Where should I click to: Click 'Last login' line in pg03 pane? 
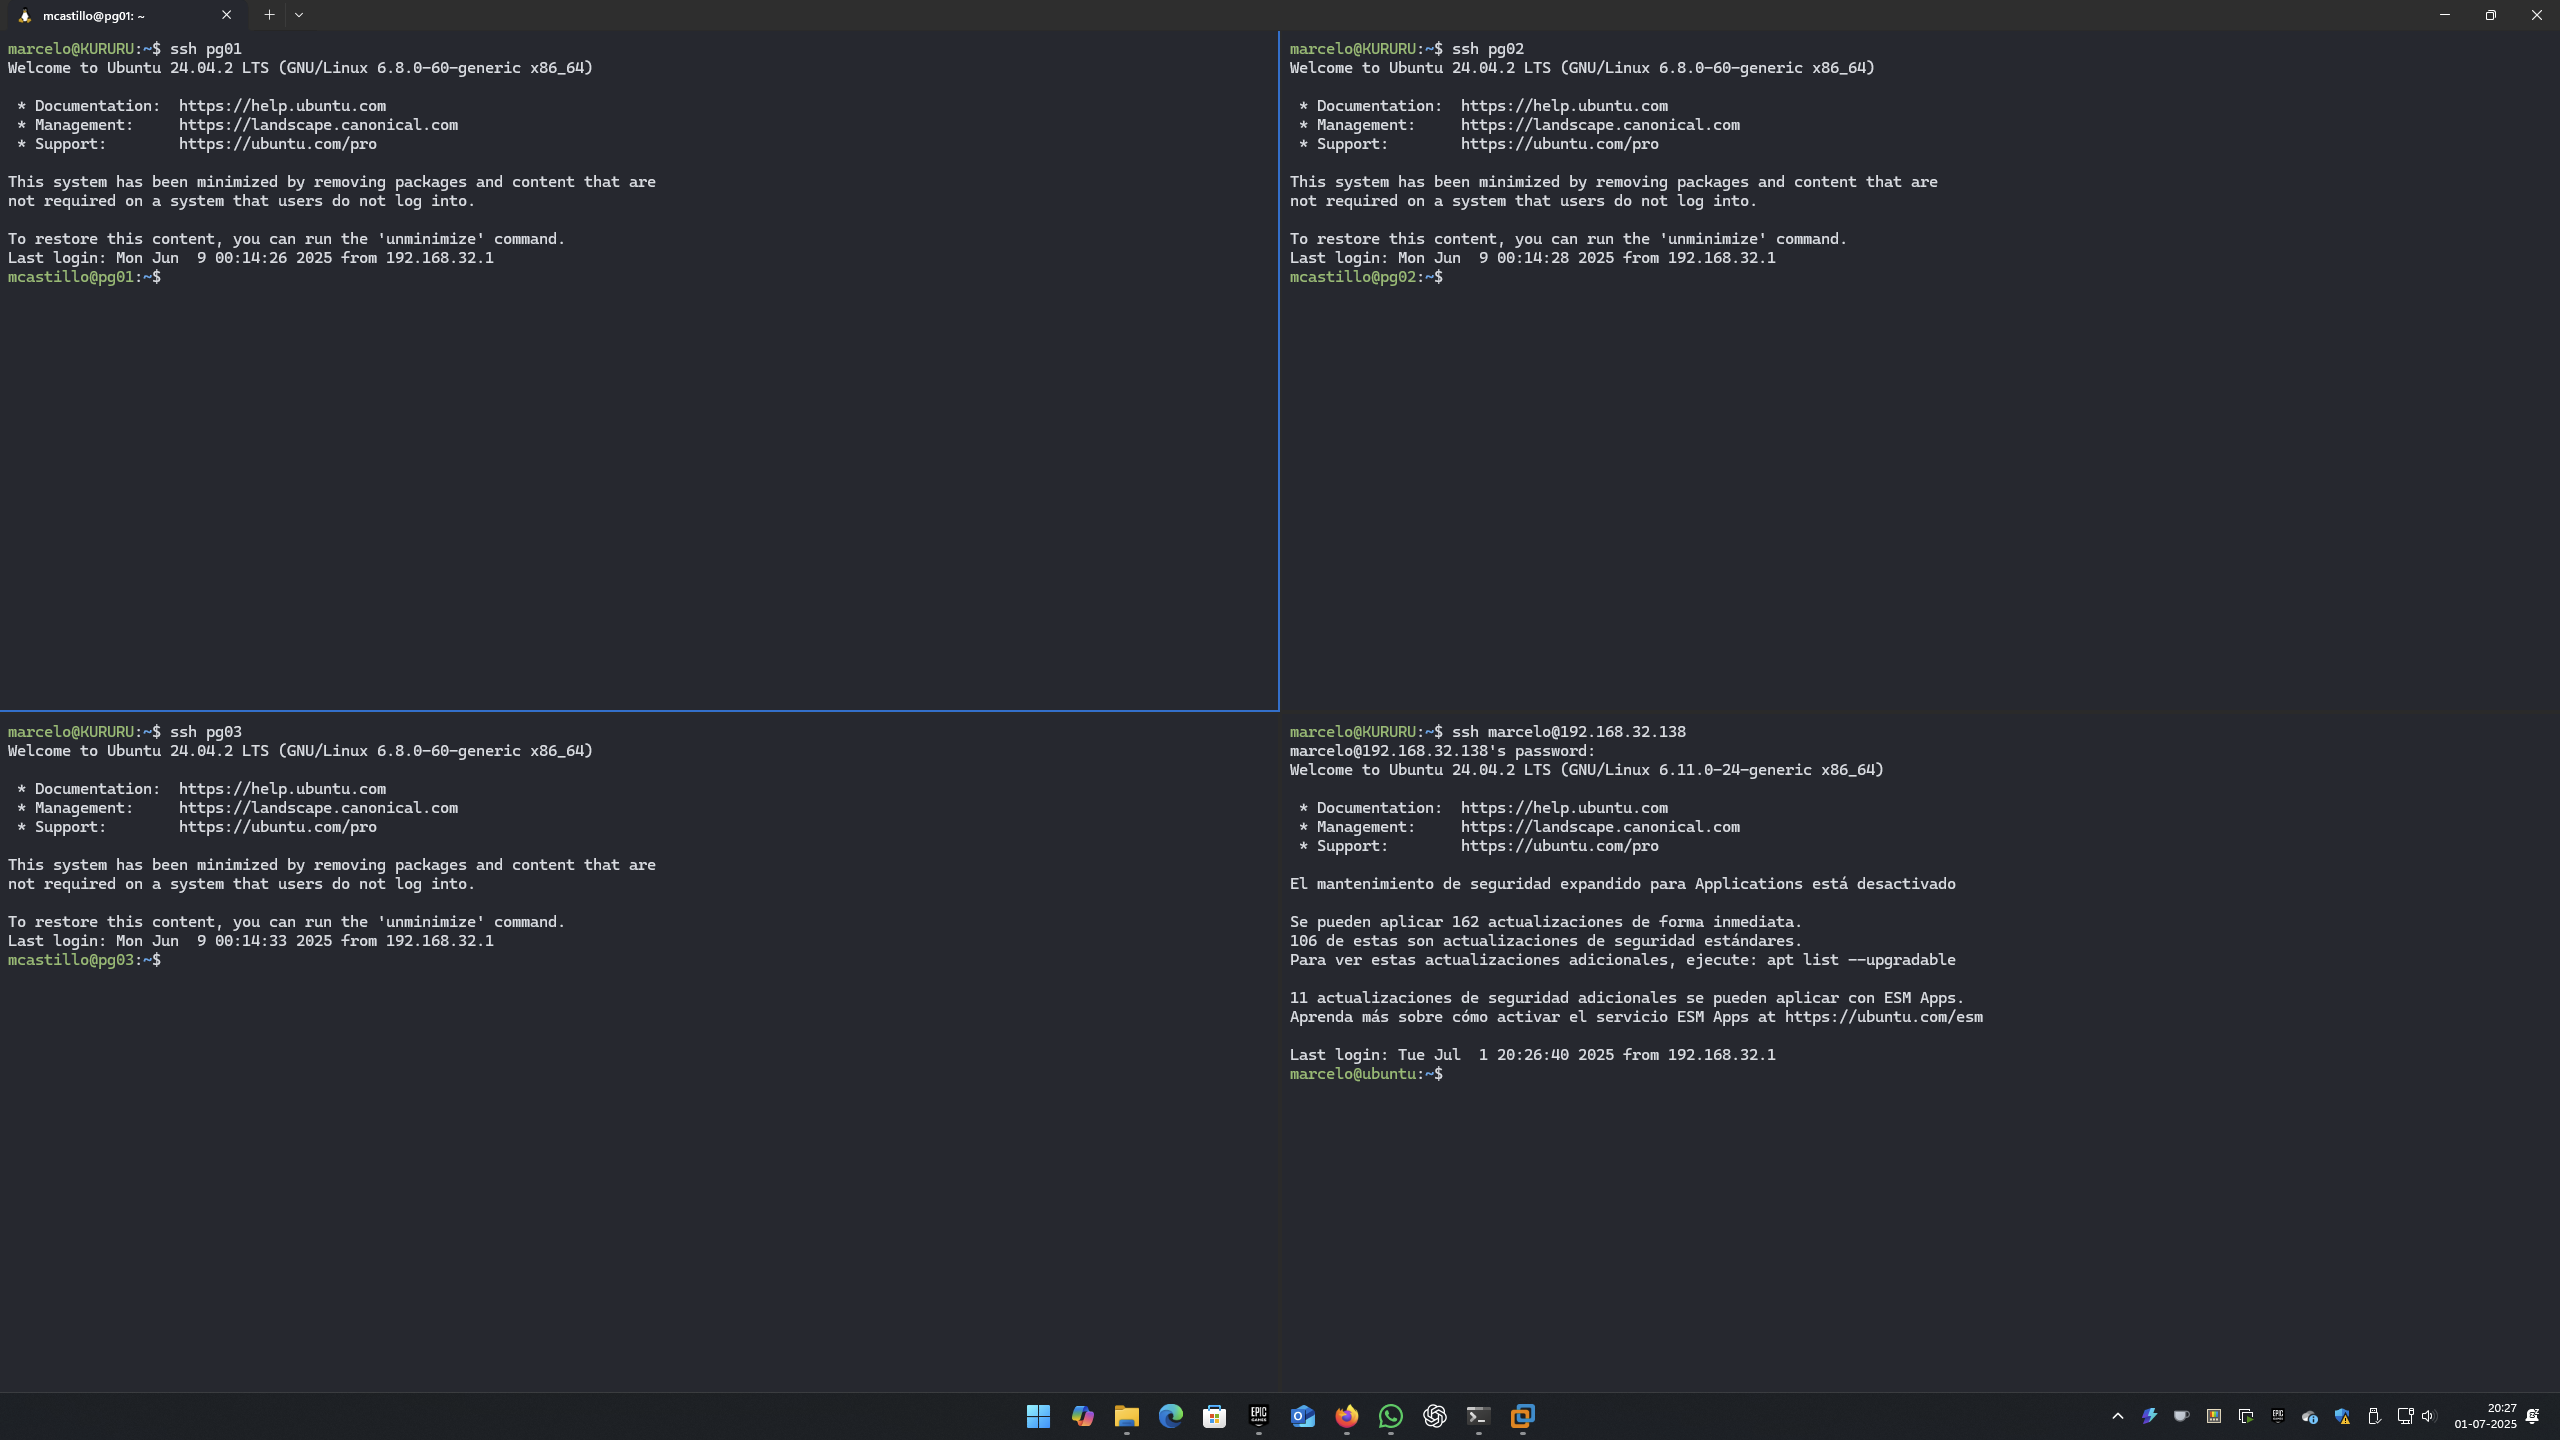click(x=251, y=941)
